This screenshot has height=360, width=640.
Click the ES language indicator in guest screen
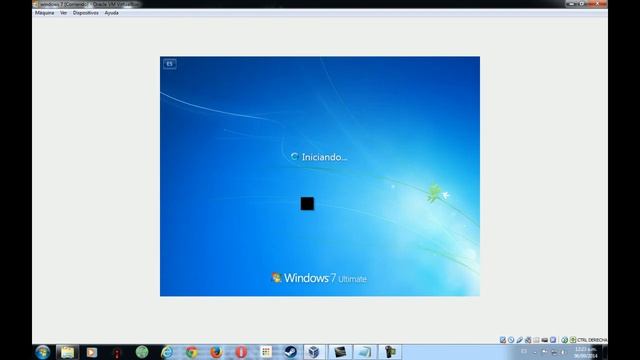tap(169, 64)
